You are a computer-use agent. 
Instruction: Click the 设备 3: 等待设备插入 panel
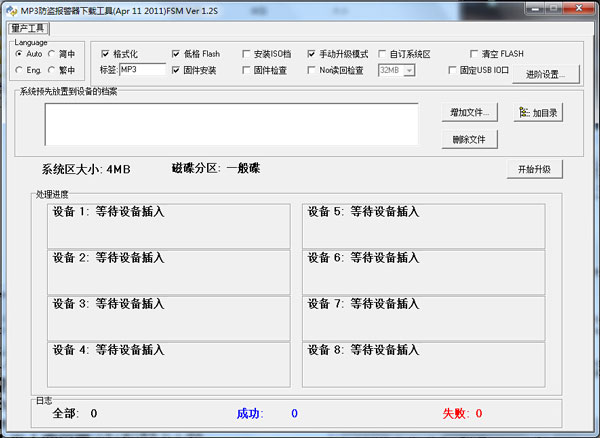(x=169, y=318)
